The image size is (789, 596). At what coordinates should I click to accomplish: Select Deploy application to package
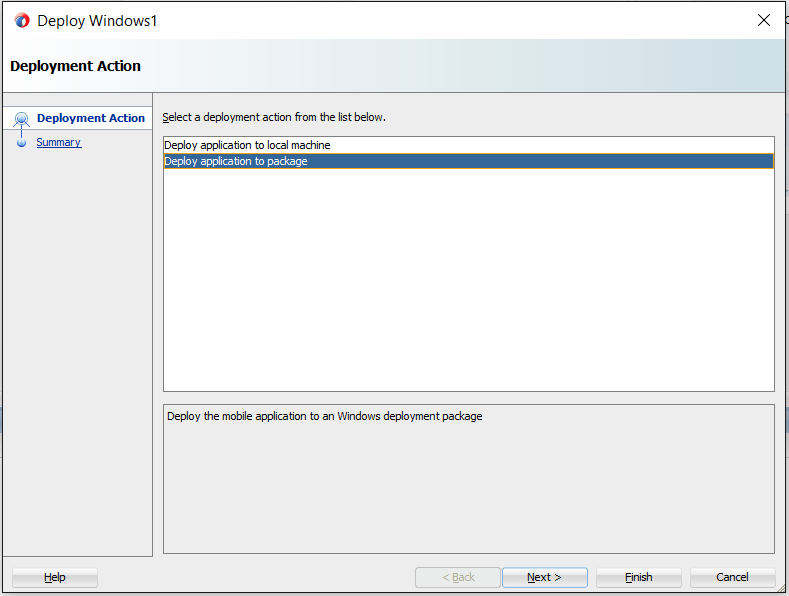coord(468,161)
